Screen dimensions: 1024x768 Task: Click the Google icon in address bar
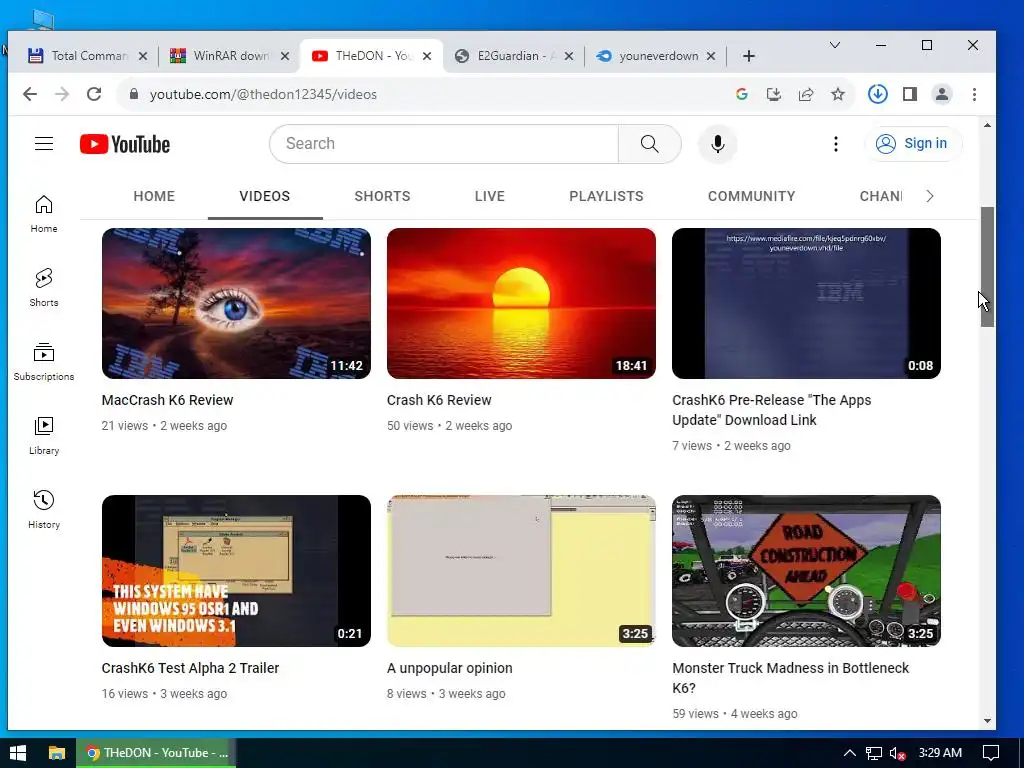741,94
